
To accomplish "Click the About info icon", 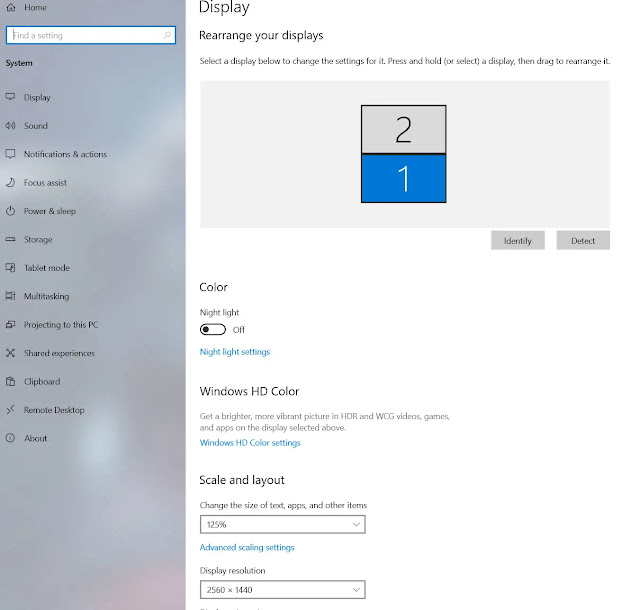I will click(x=11, y=438).
